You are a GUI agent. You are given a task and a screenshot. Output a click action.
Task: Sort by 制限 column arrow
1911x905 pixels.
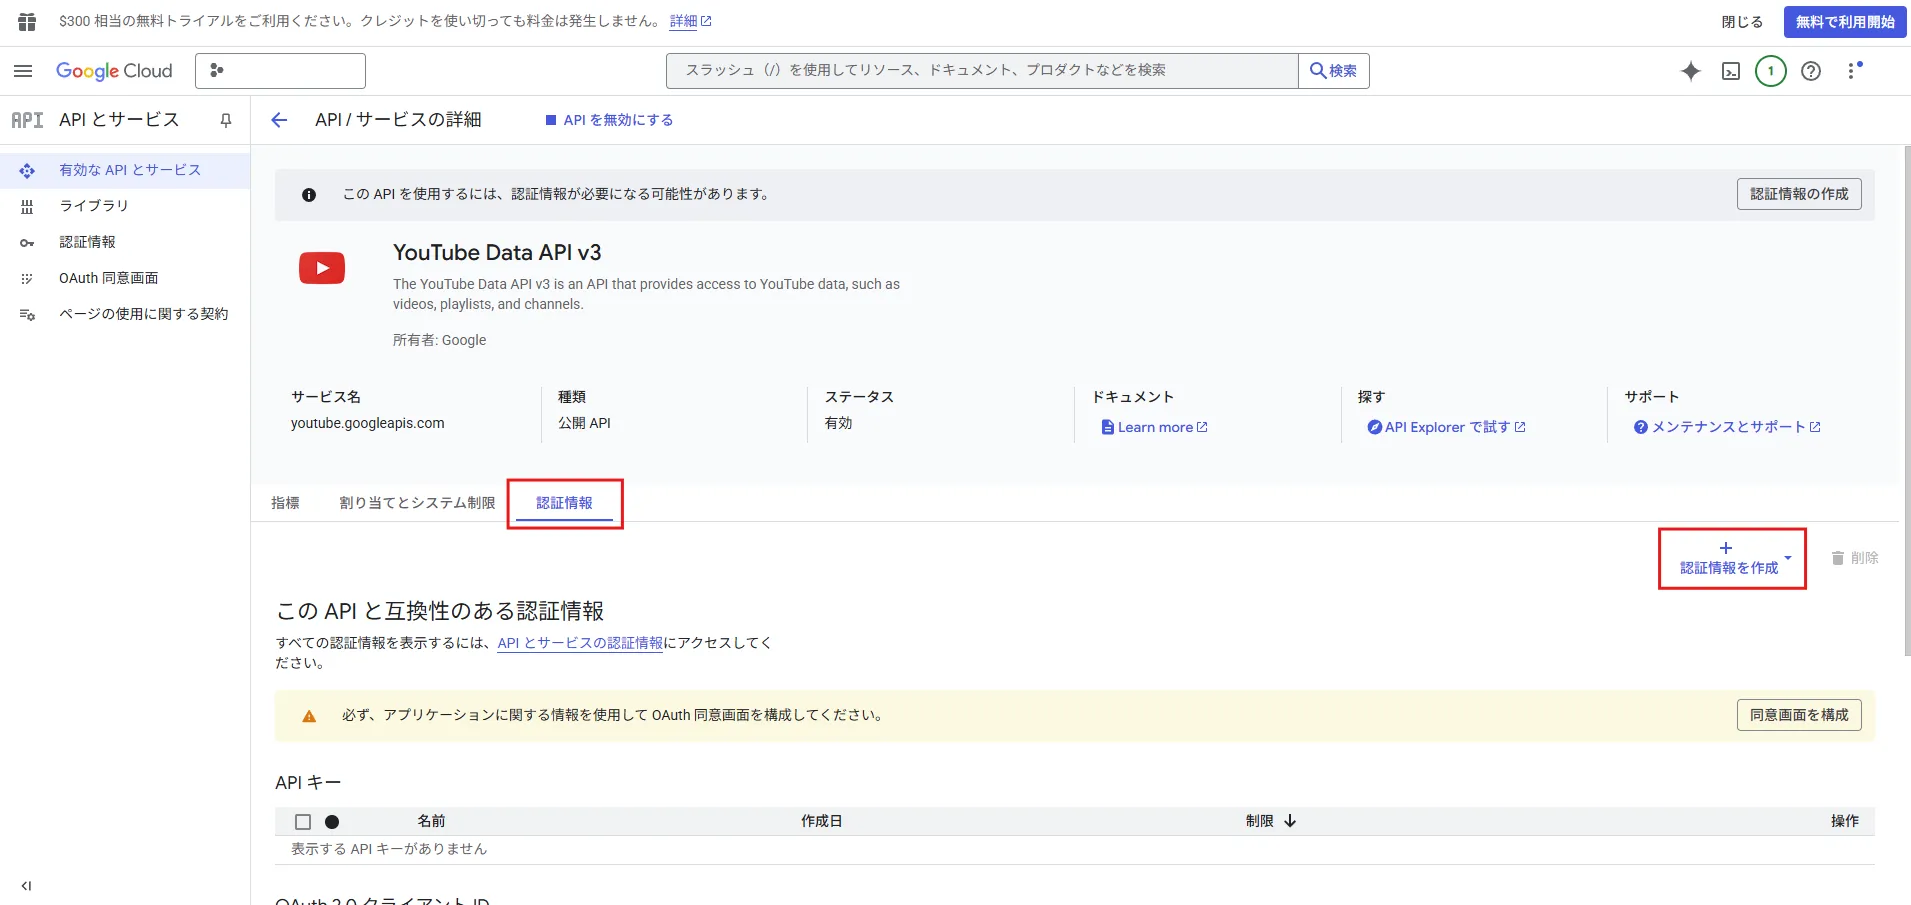(1290, 821)
